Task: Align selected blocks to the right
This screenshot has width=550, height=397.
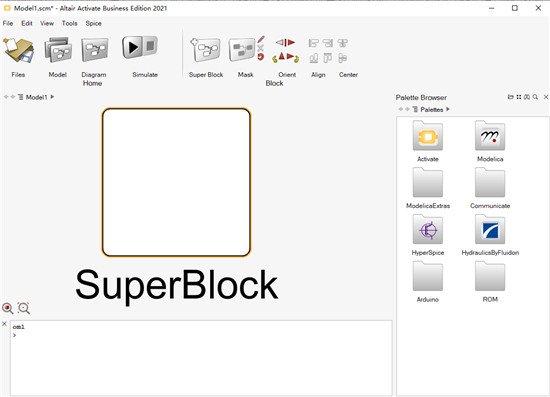Action: tap(328, 43)
